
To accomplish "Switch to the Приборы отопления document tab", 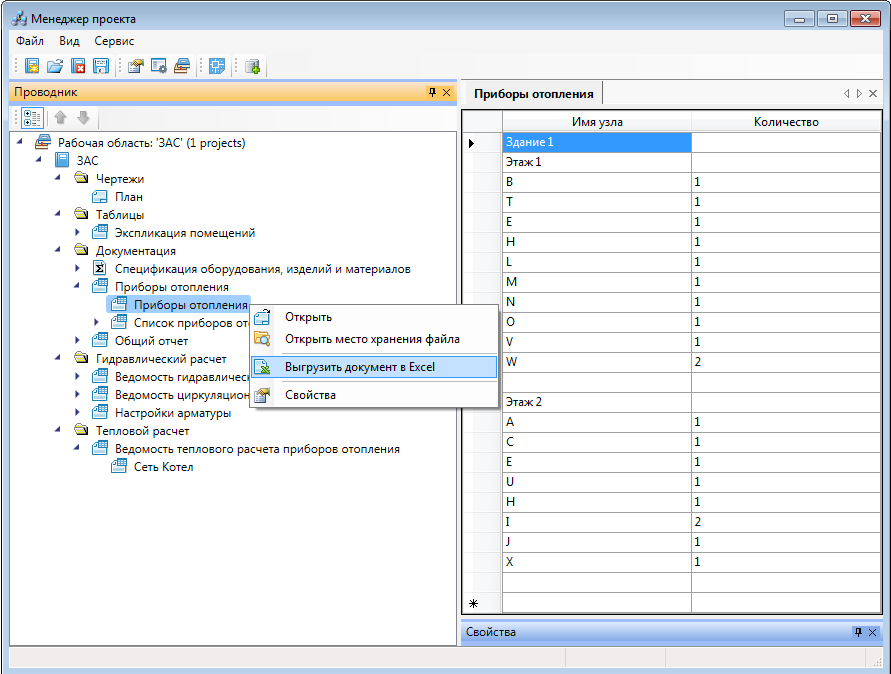I will point(534,94).
